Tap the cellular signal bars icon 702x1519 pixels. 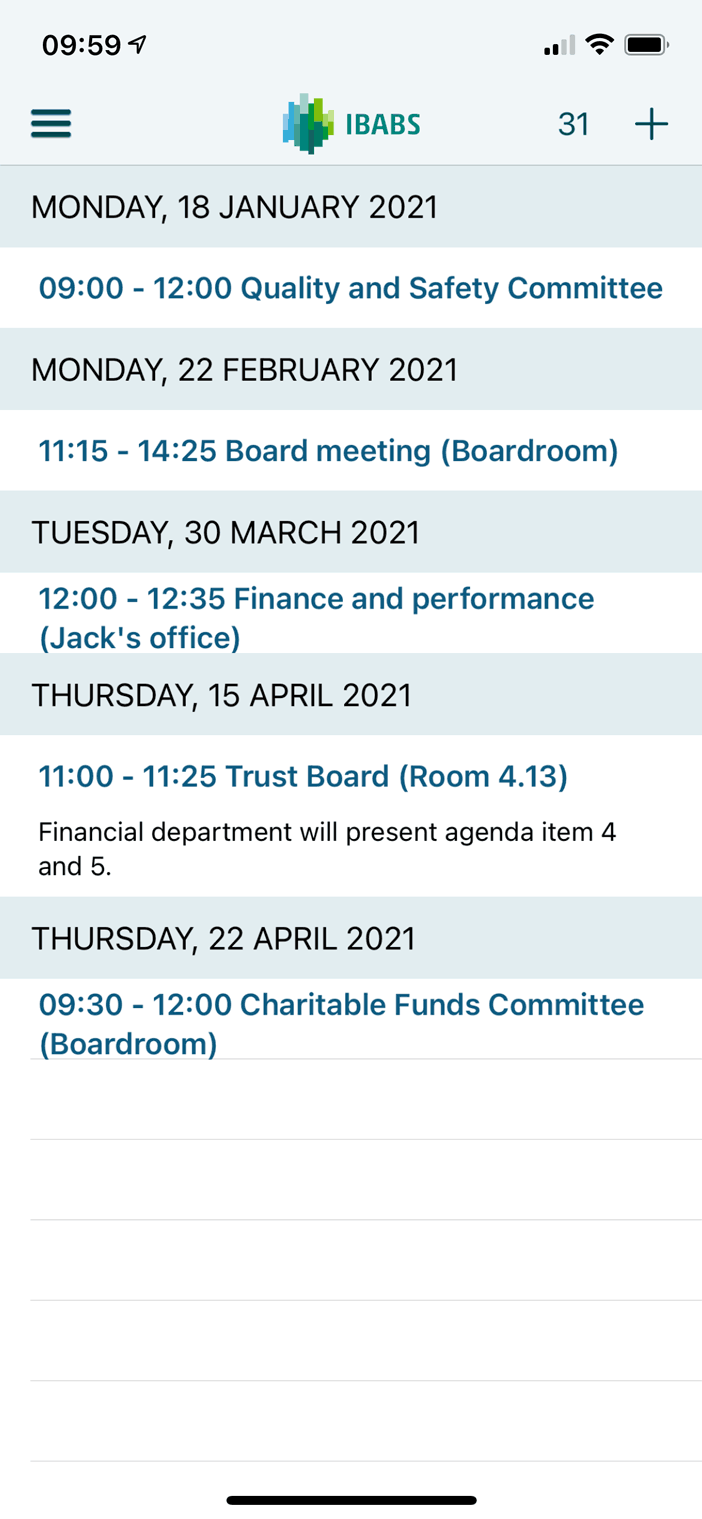[x=559, y=46]
